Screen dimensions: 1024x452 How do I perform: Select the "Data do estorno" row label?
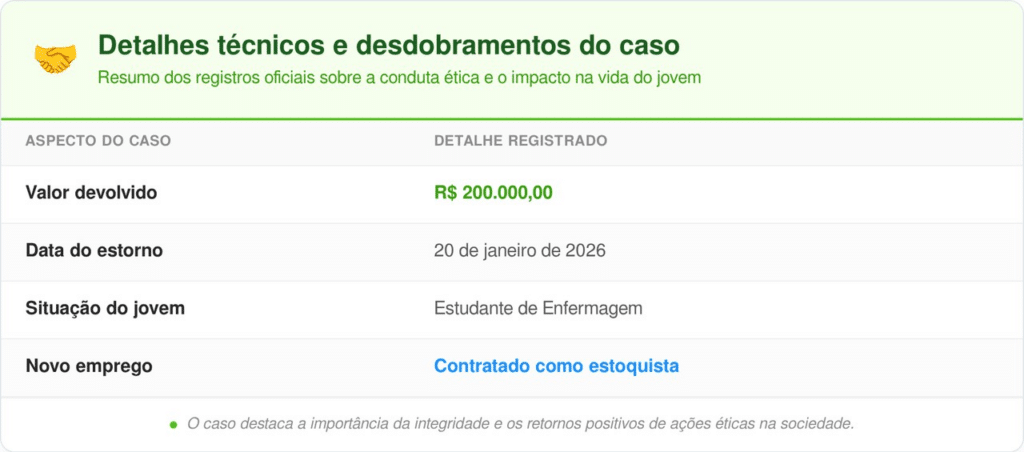94,250
